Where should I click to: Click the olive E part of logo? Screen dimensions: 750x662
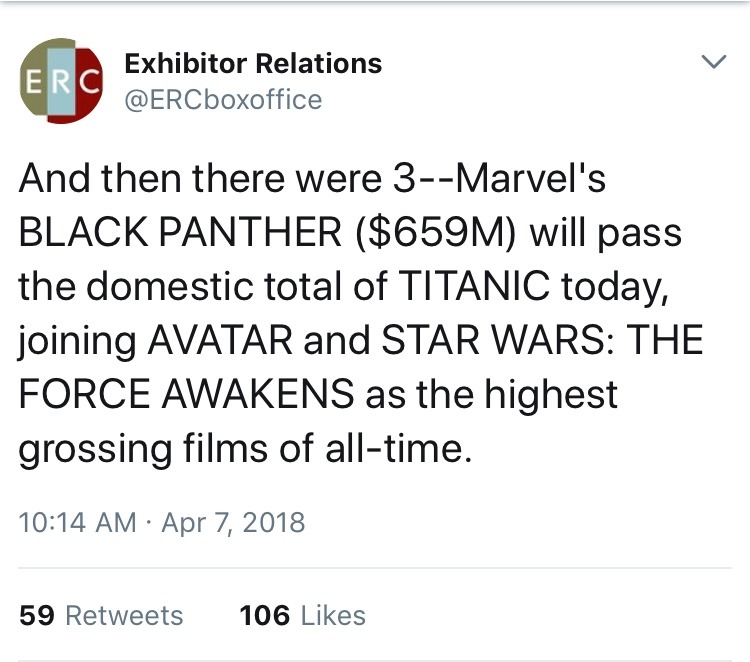[33, 82]
